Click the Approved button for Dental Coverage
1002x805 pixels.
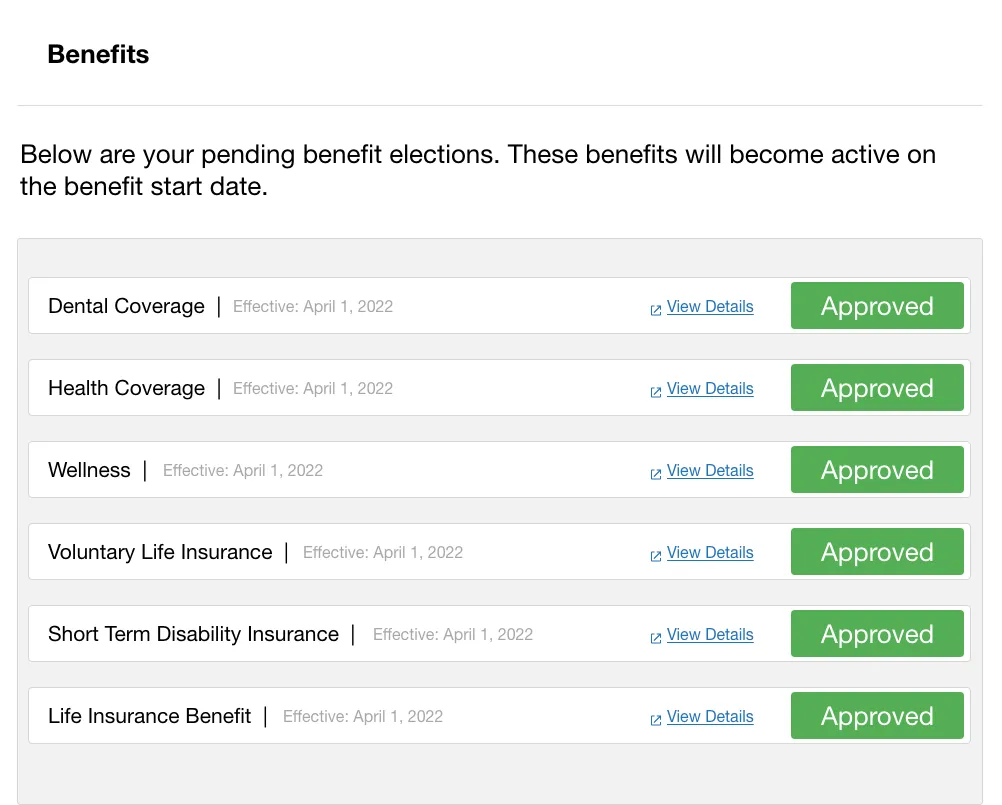coord(877,305)
